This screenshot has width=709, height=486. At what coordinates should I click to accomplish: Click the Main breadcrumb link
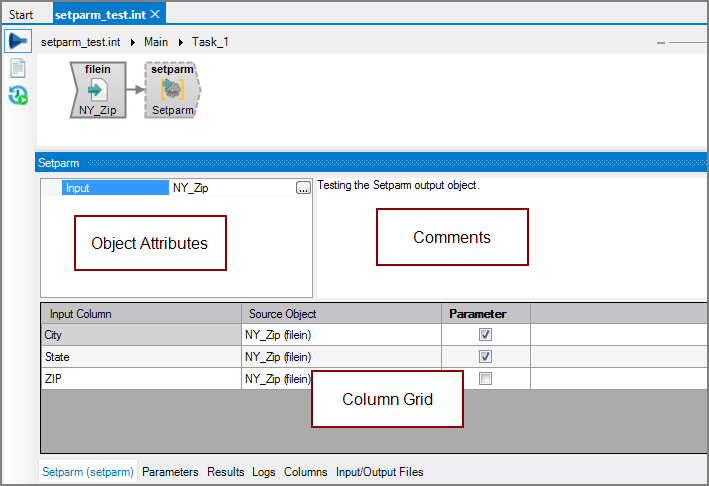coord(156,43)
